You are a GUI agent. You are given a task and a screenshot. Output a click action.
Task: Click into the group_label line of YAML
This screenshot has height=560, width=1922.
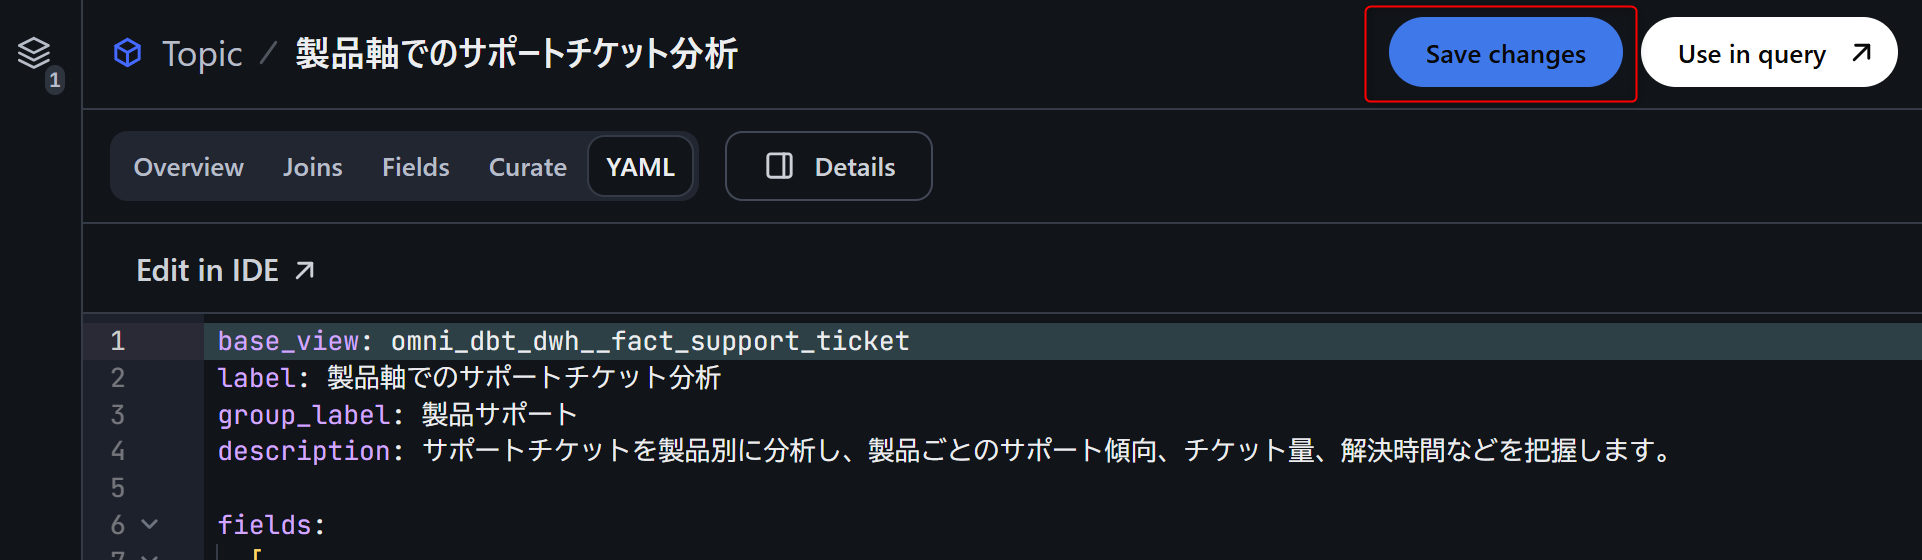pos(500,414)
